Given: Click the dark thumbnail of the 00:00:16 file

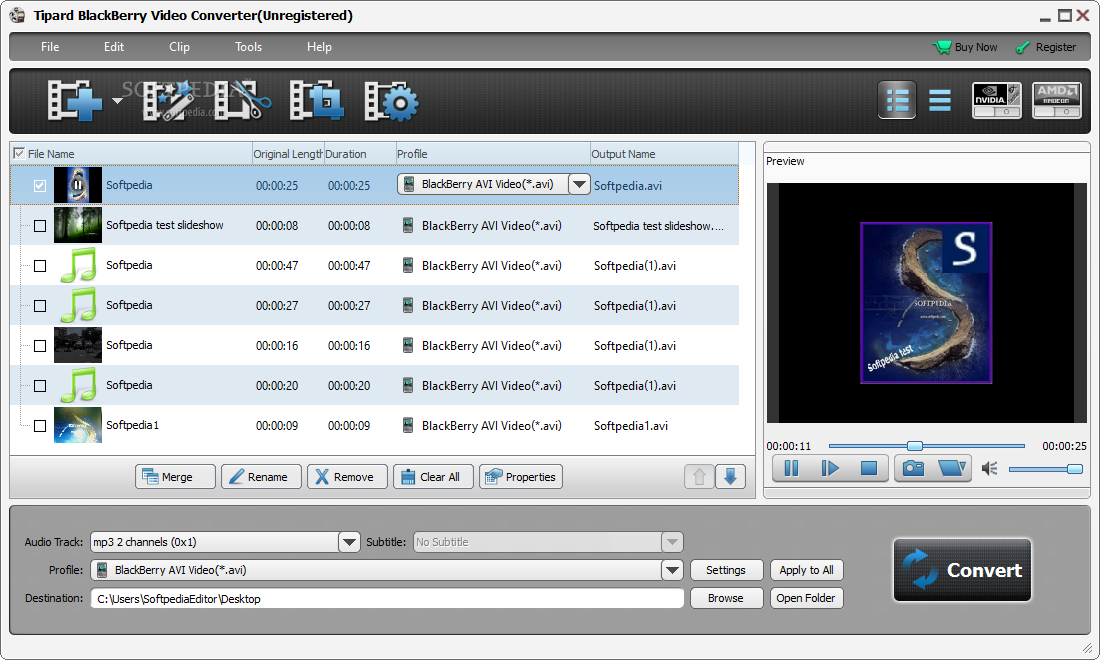Looking at the screenshot, I should [78, 345].
